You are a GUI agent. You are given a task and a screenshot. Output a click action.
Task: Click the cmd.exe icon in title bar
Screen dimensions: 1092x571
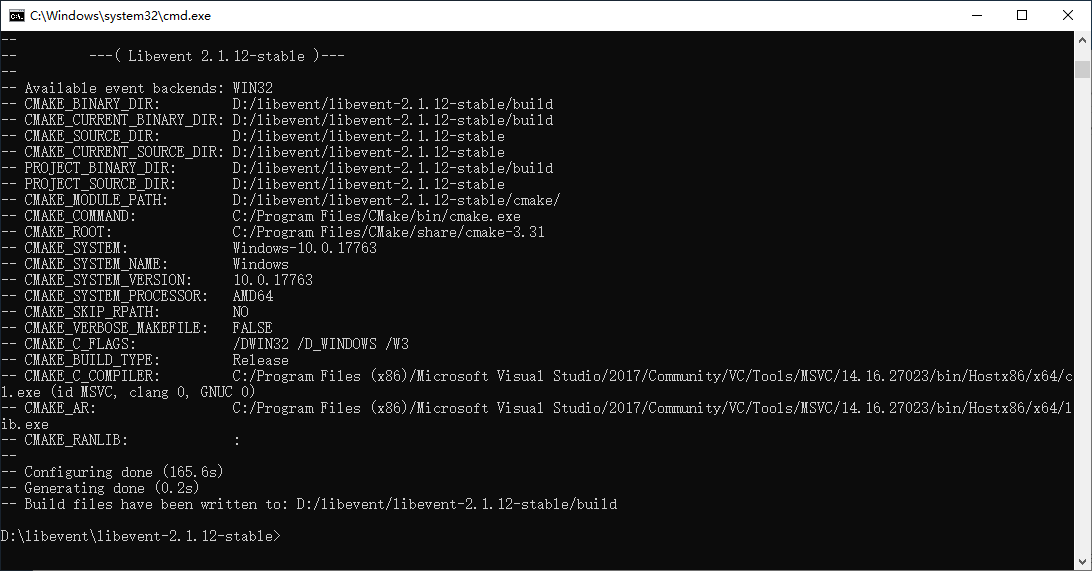tap(17, 15)
